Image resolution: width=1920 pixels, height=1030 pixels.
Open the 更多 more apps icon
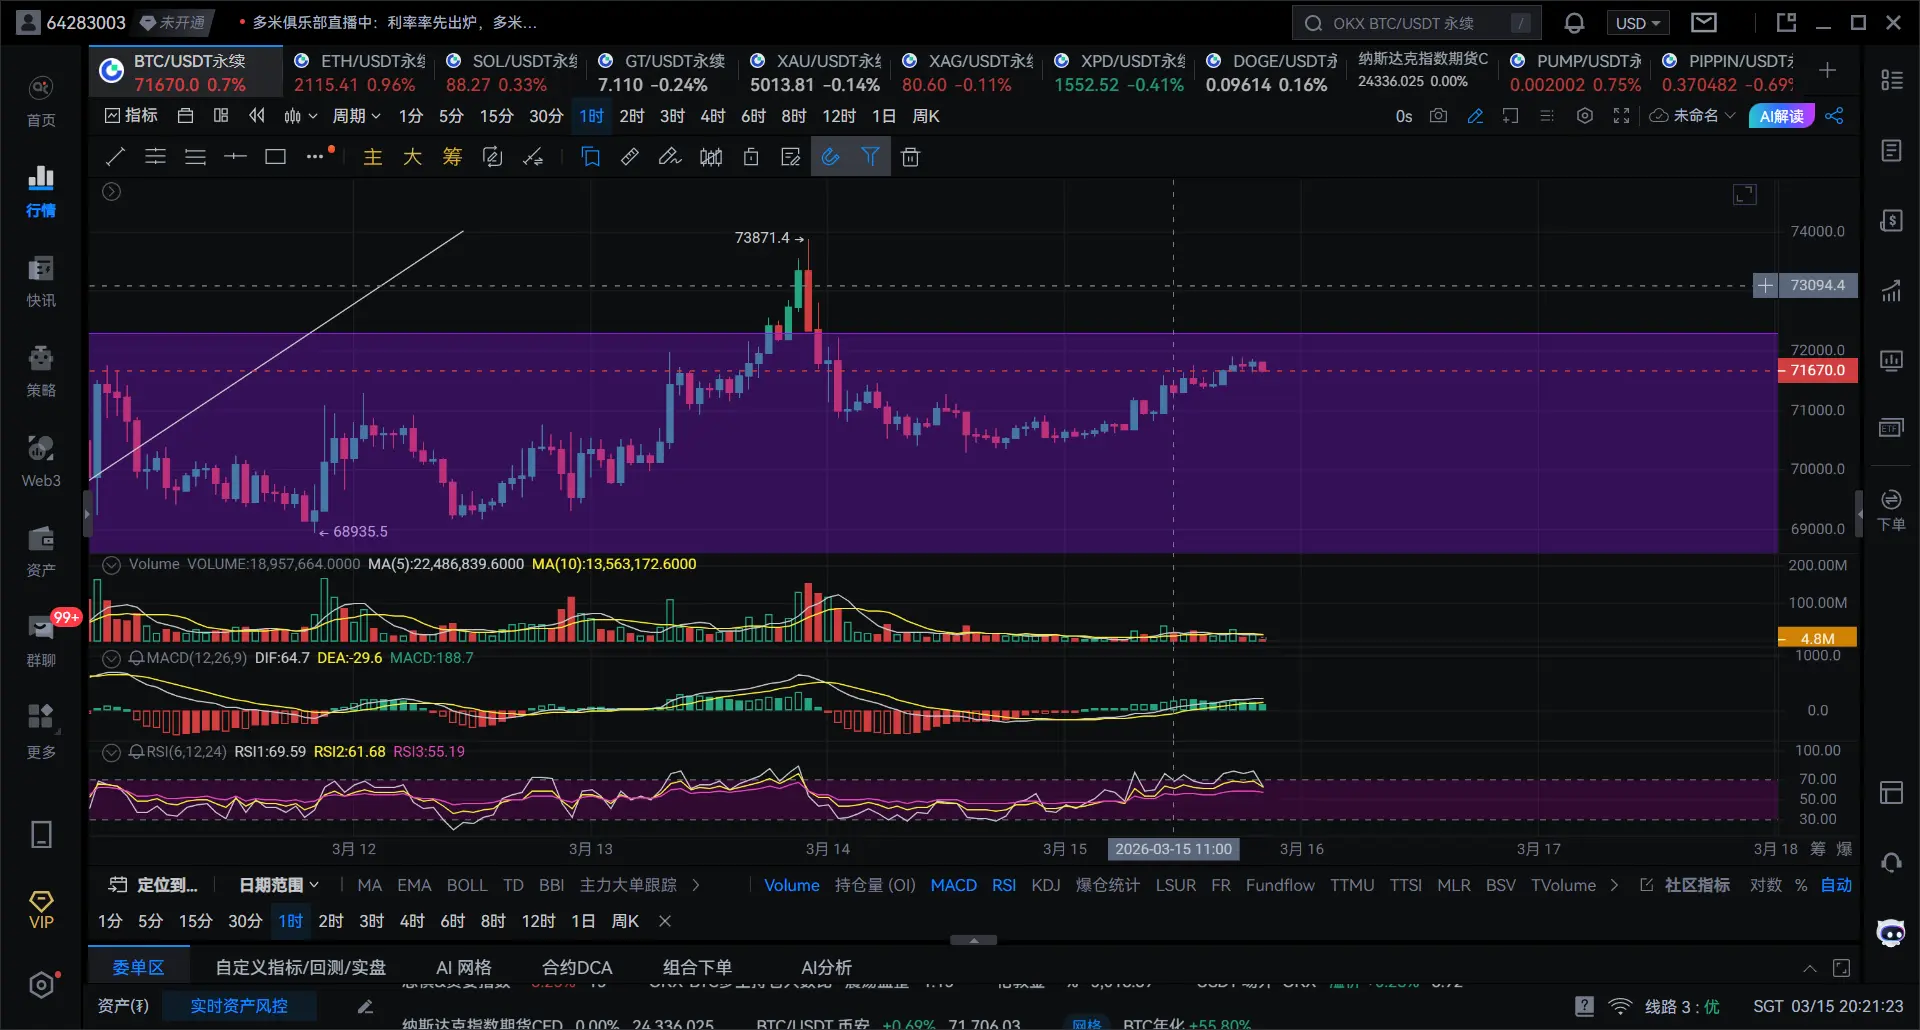[41, 730]
